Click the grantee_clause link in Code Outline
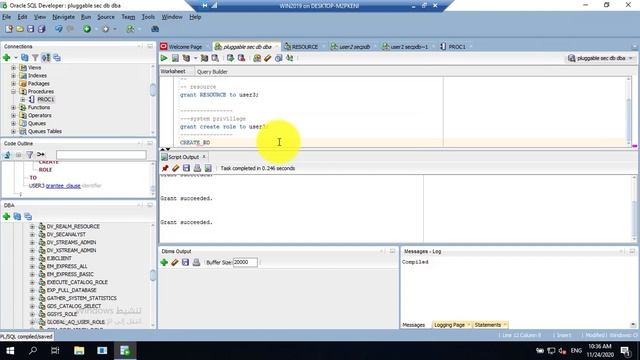Screen dimensions: 640x360 tap(63, 186)
